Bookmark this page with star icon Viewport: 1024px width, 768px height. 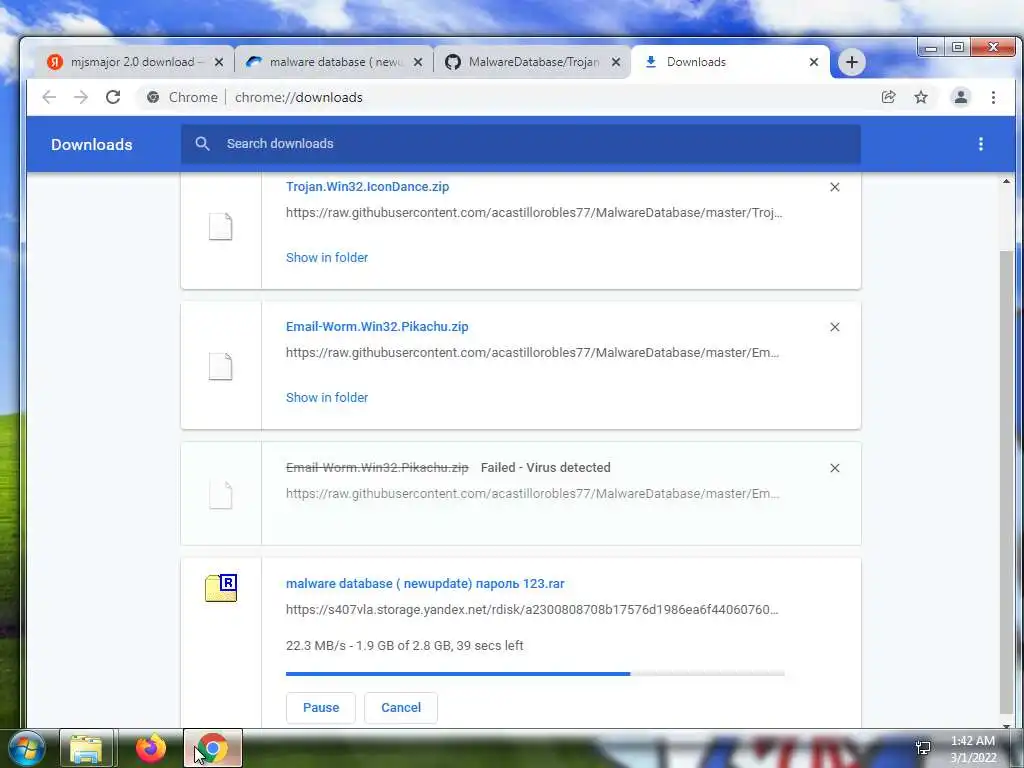click(921, 97)
